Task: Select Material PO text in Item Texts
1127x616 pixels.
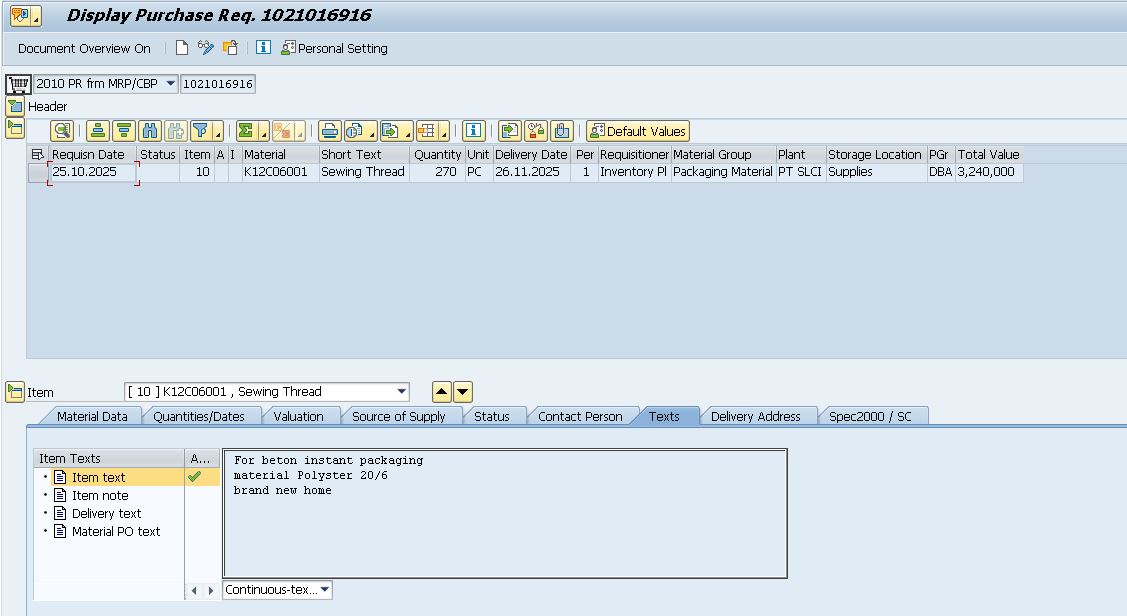Action: pos(115,532)
